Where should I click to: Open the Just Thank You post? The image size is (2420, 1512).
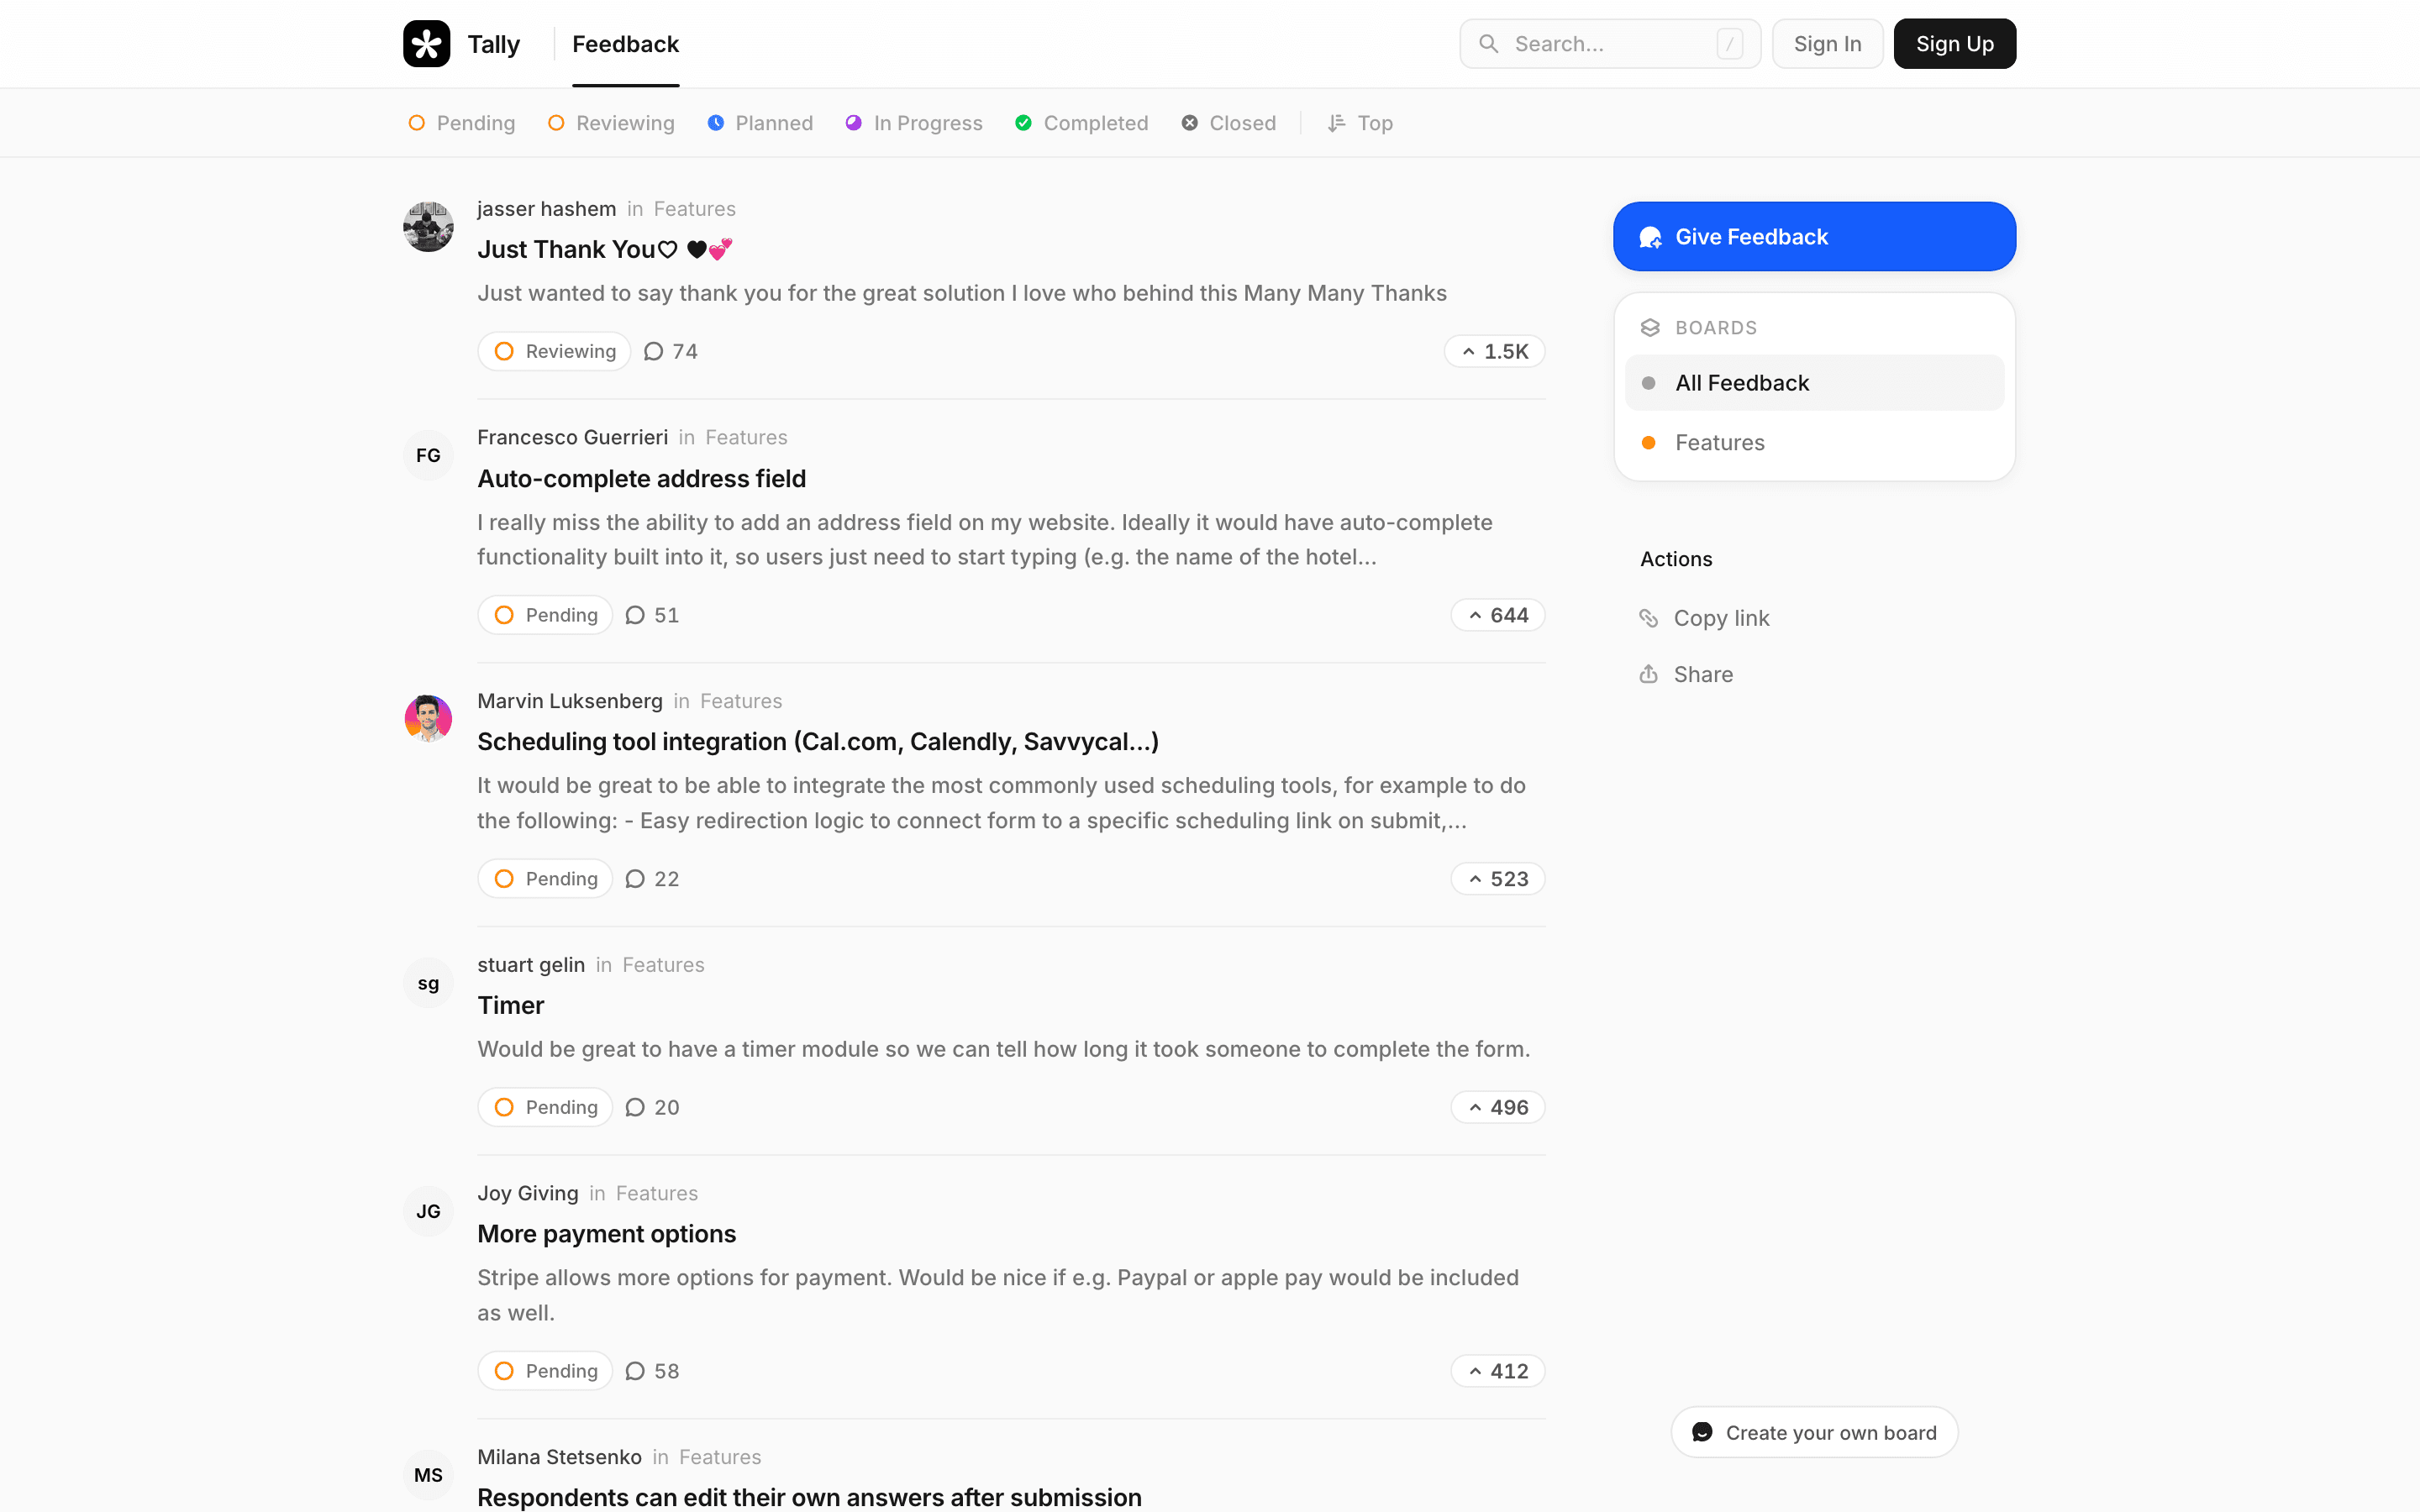[x=605, y=249]
